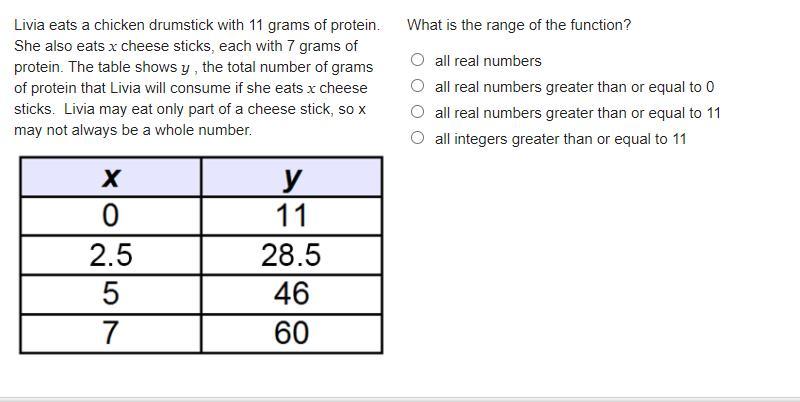800x402 pixels.
Task: Select 'all real numbers greater than or equal to 11'
Action: pos(417,112)
